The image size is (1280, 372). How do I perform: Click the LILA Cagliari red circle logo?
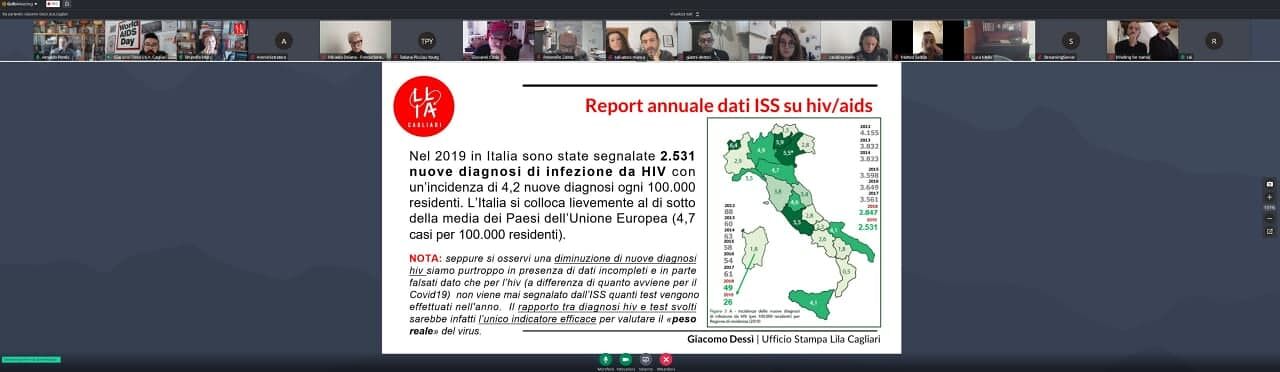click(424, 107)
